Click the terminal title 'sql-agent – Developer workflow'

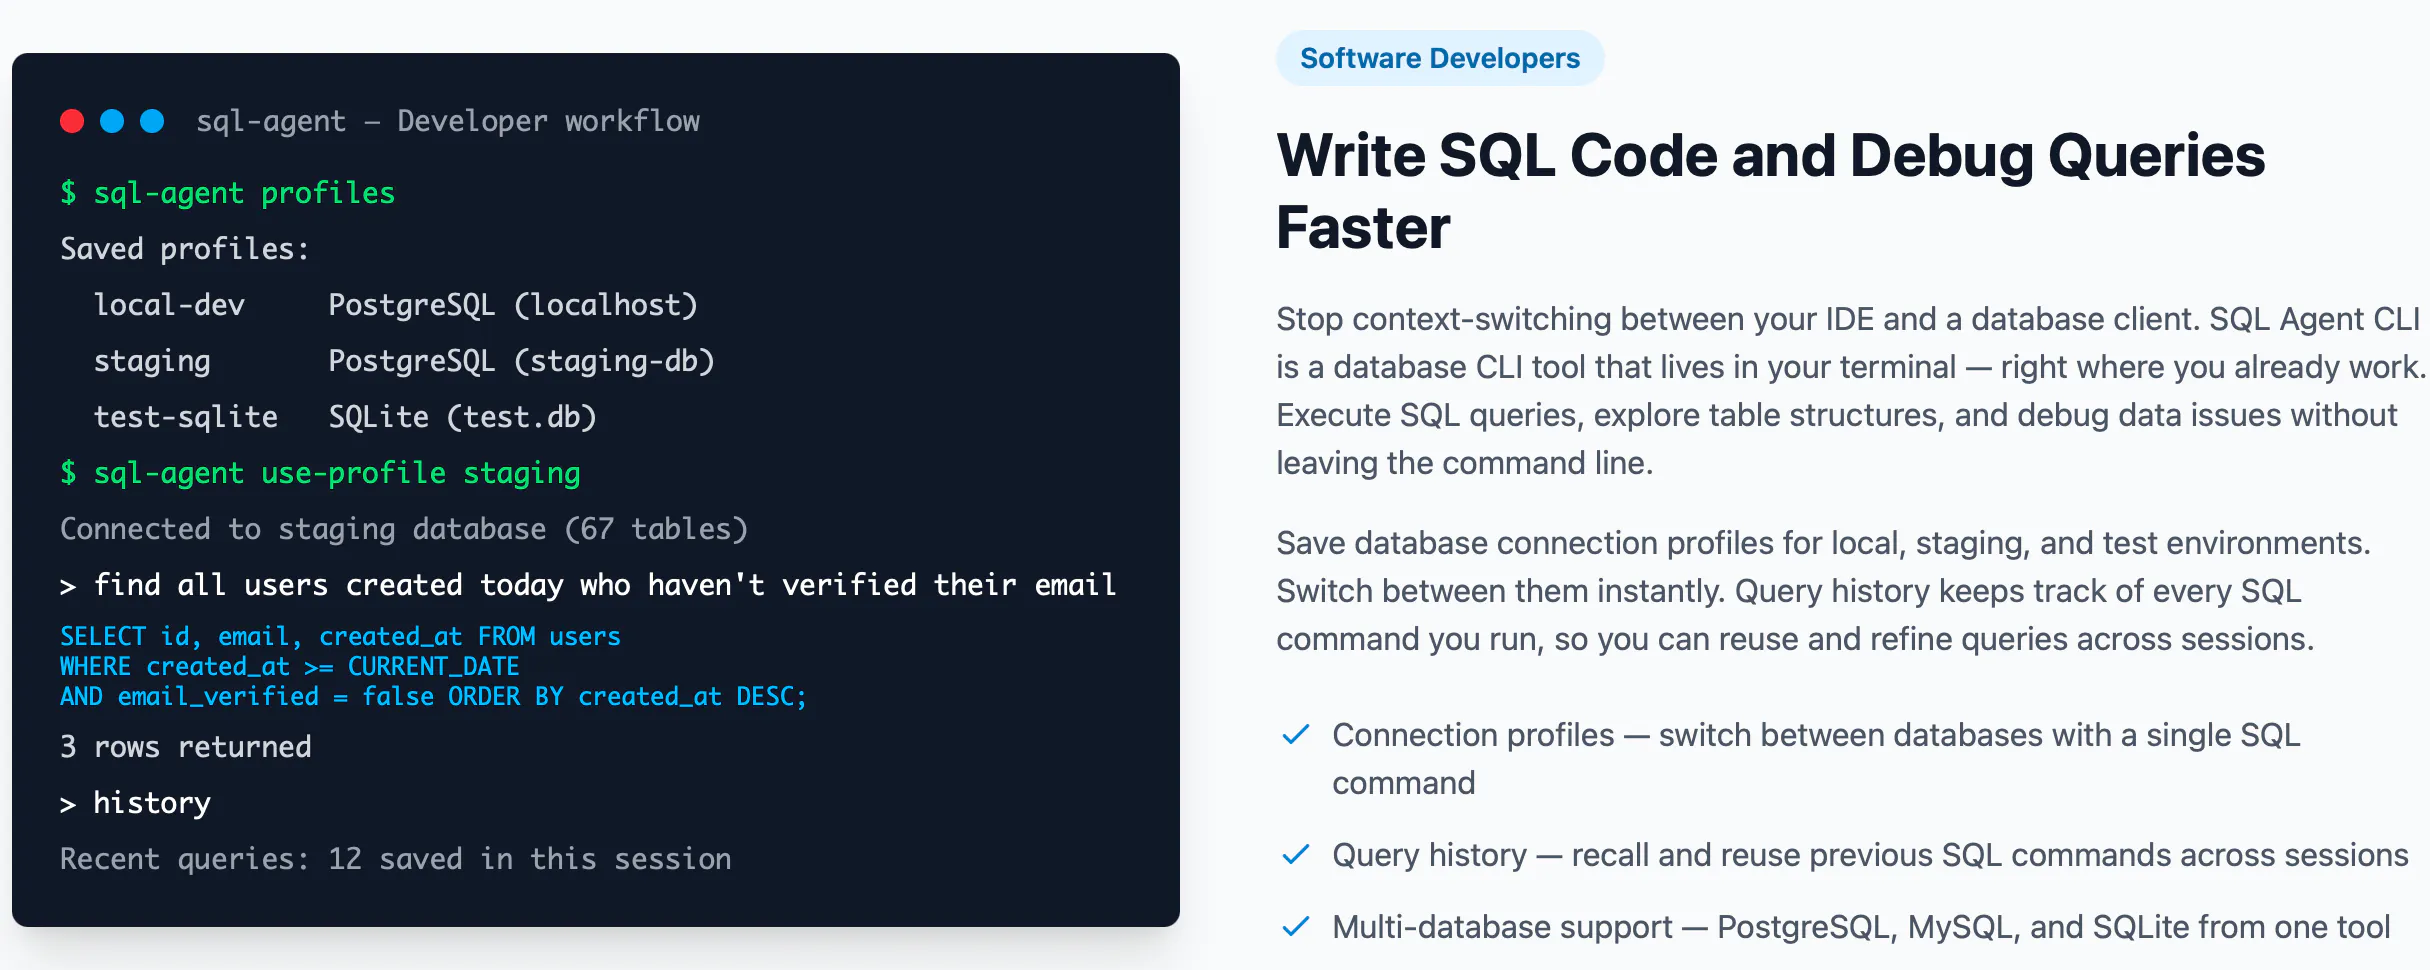[x=448, y=121]
